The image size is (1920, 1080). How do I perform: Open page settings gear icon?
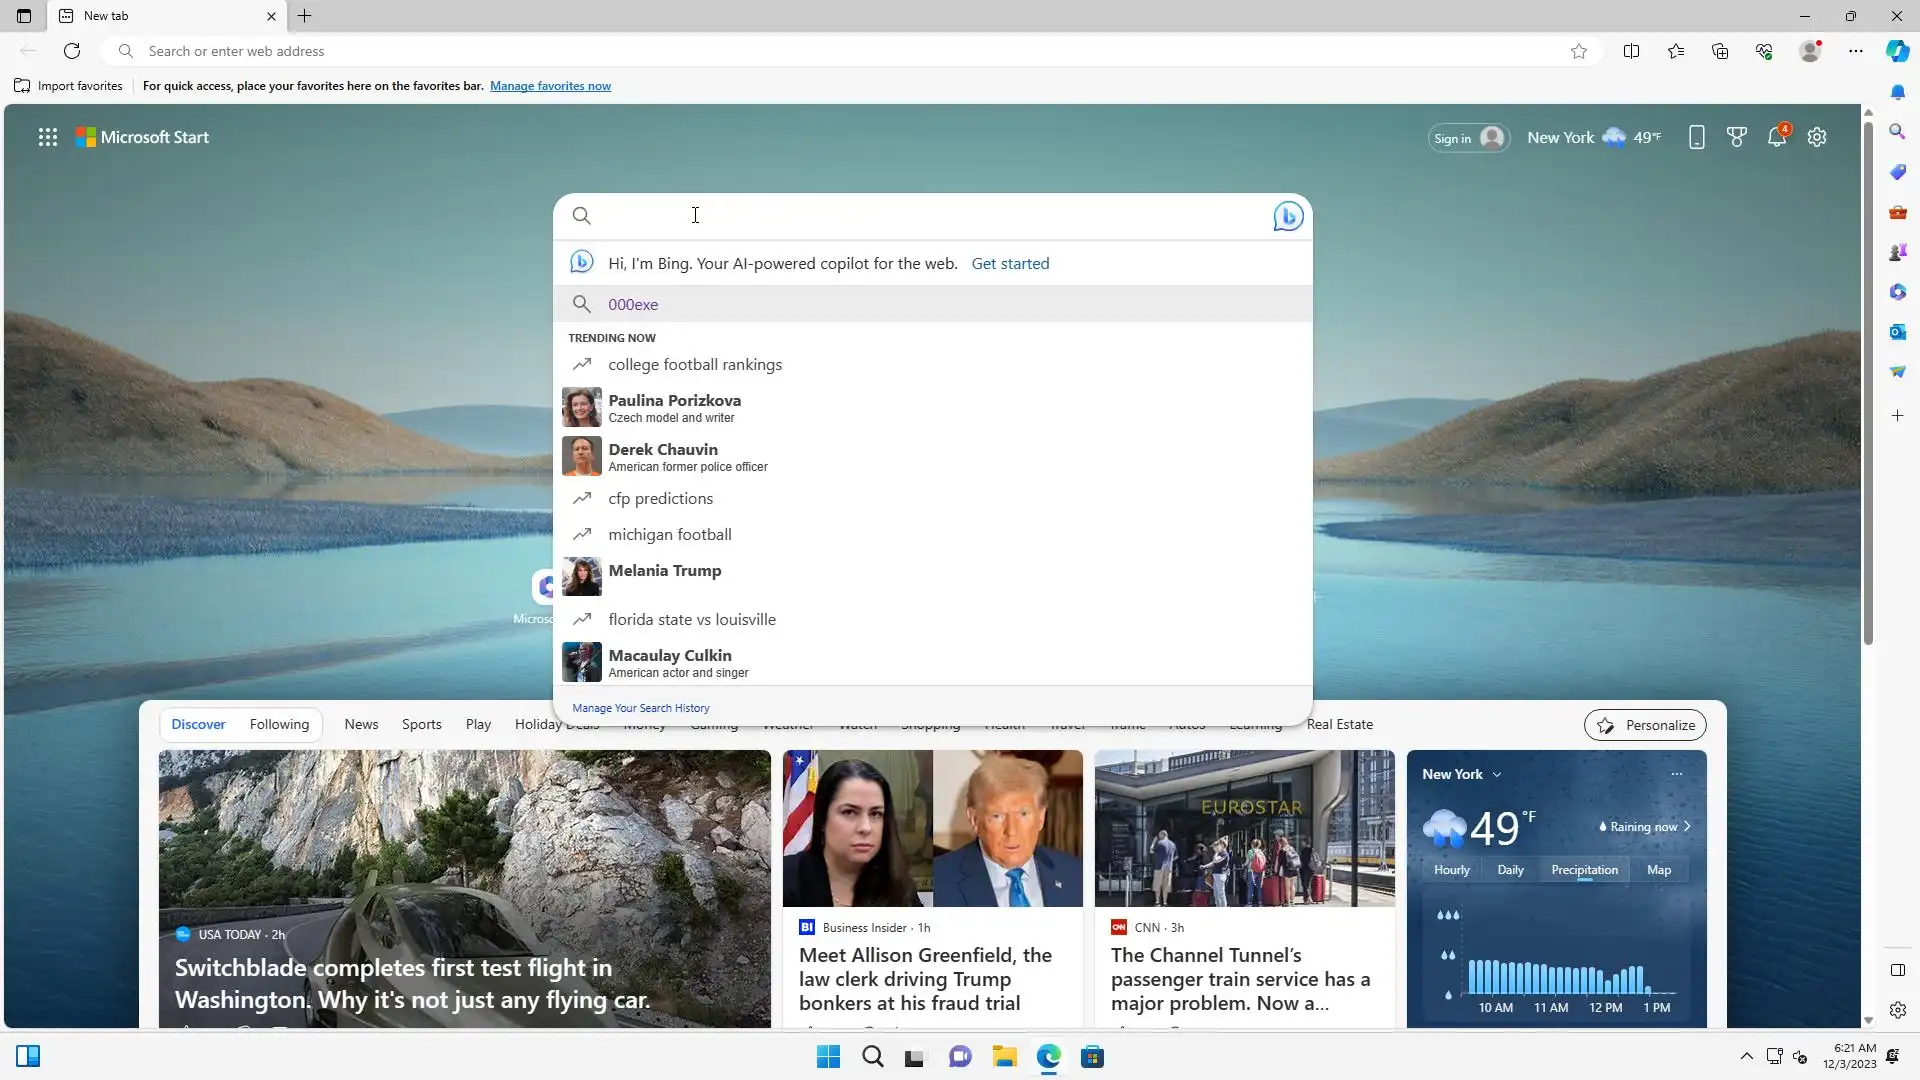(x=1817, y=138)
